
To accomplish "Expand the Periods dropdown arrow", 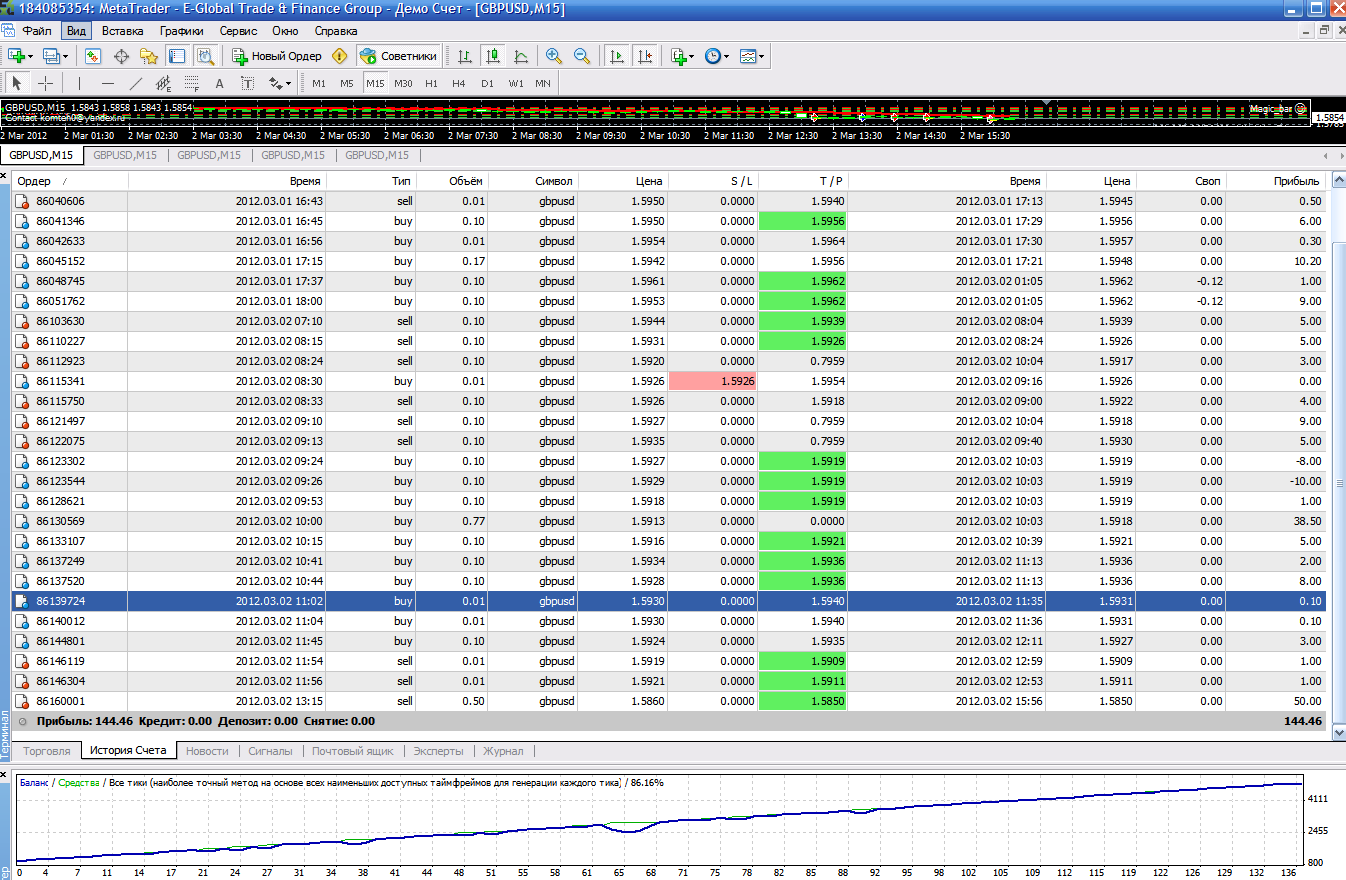I will pyautogui.click(x=726, y=56).
